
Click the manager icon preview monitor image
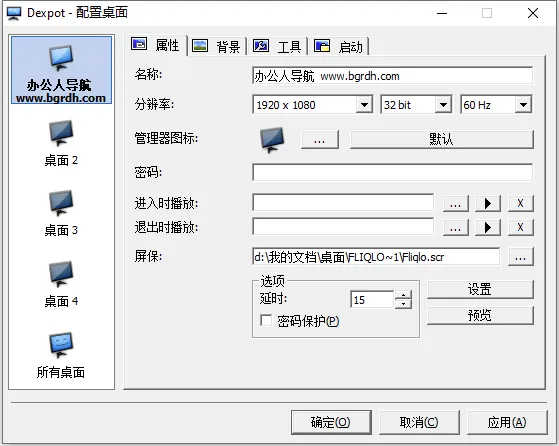[272, 139]
